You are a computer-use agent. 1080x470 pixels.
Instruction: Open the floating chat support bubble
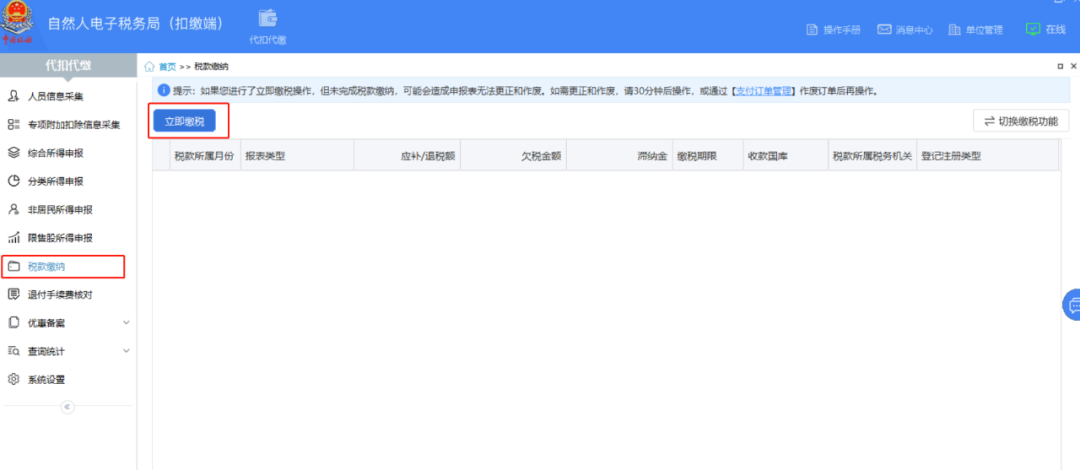1072,305
